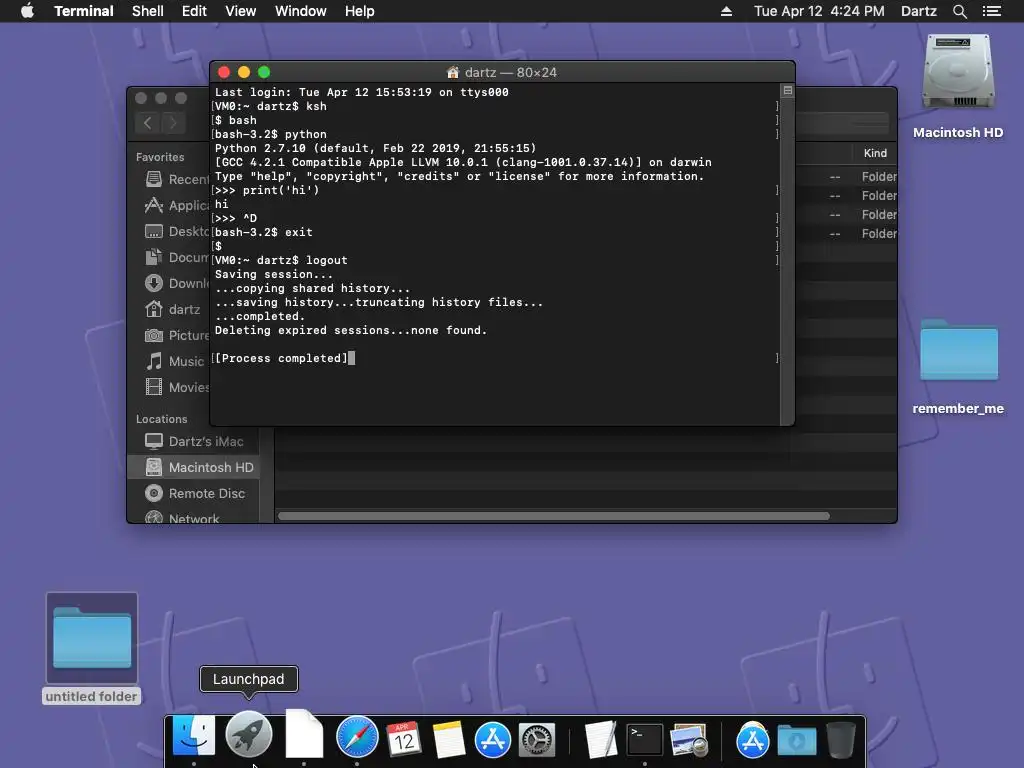Screen dimensions: 1024x768
Task: Close the Terminal window with red button
Action: coord(224,72)
